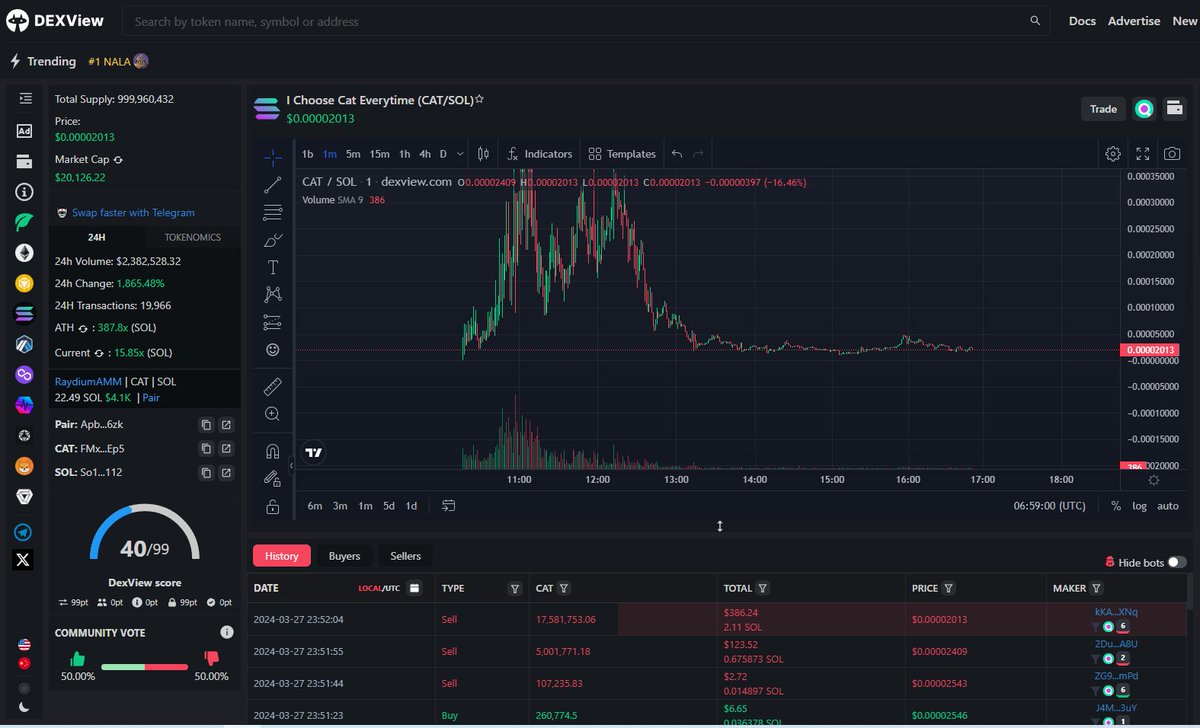This screenshot has width=1200, height=728.
Task: Open the X (Twitter) sidebar link
Action: click(23, 560)
